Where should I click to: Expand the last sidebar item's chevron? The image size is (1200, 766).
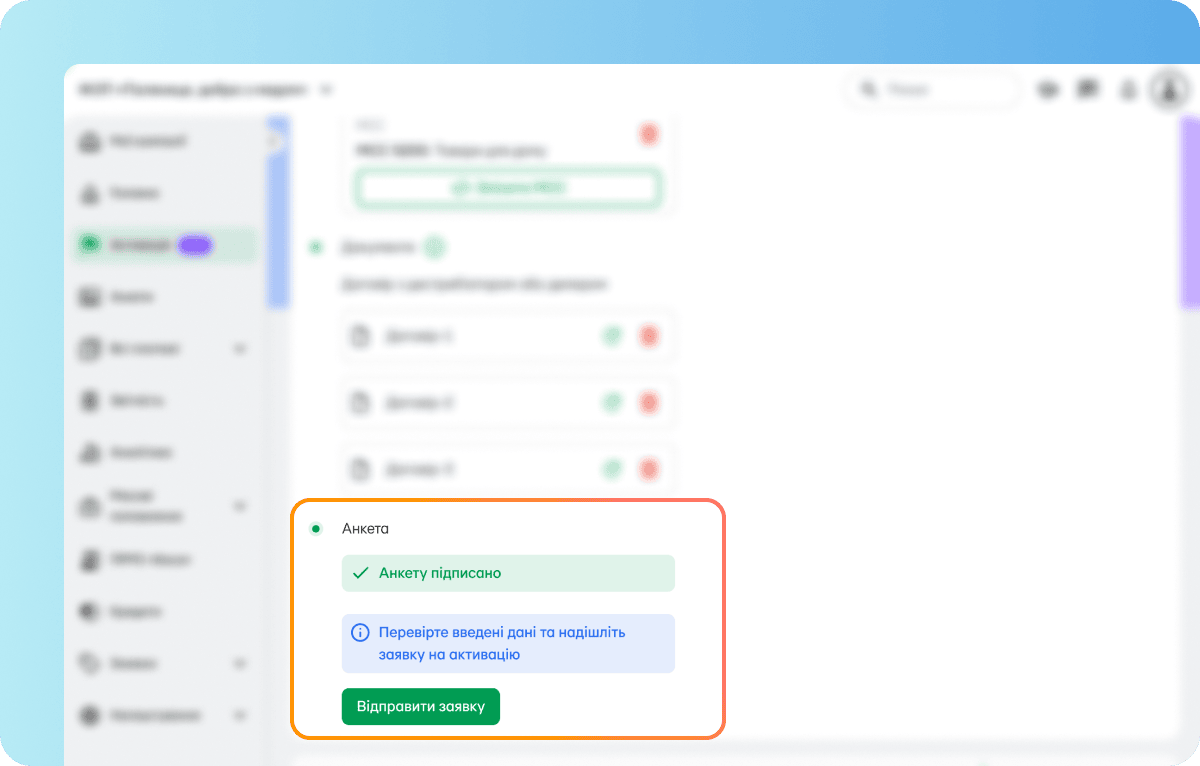click(x=239, y=715)
